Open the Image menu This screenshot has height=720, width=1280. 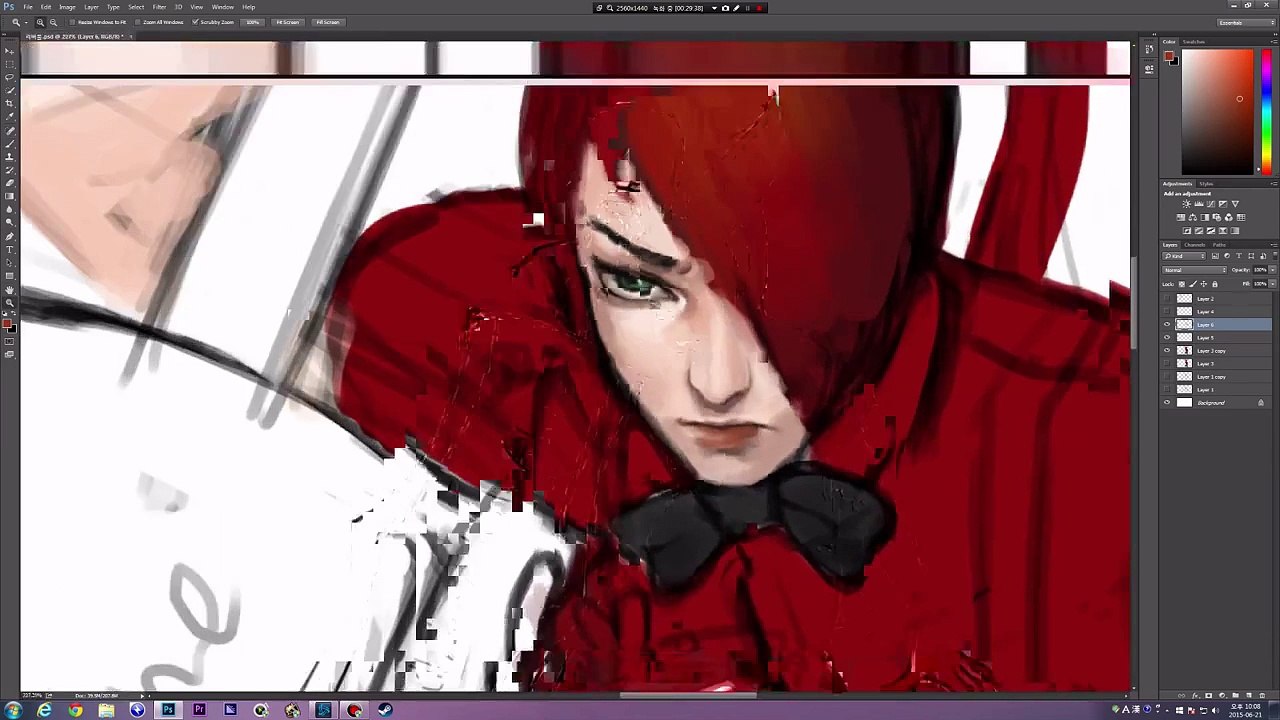pyautogui.click(x=67, y=7)
